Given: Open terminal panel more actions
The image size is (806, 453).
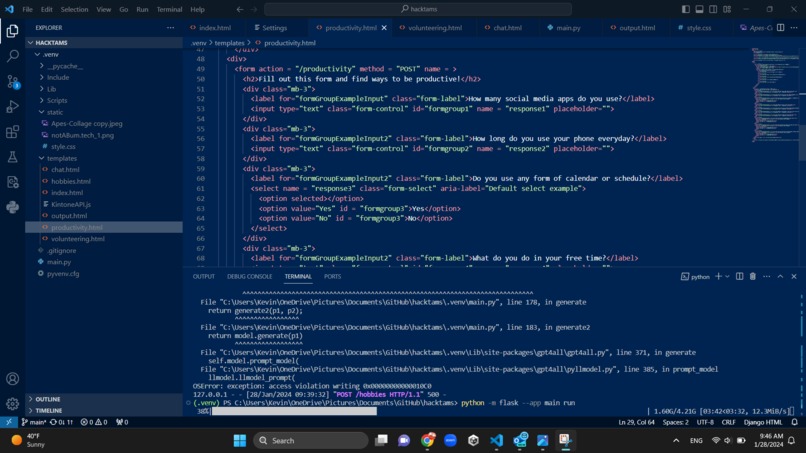Looking at the screenshot, I should [x=766, y=277].
